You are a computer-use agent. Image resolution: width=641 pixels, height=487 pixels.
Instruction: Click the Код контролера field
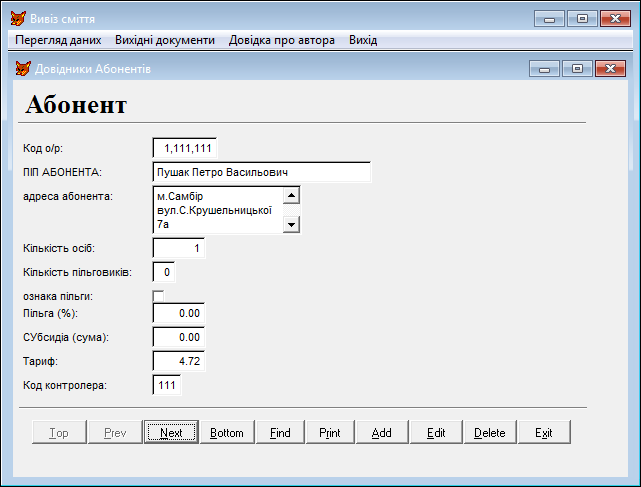(167, 385)
